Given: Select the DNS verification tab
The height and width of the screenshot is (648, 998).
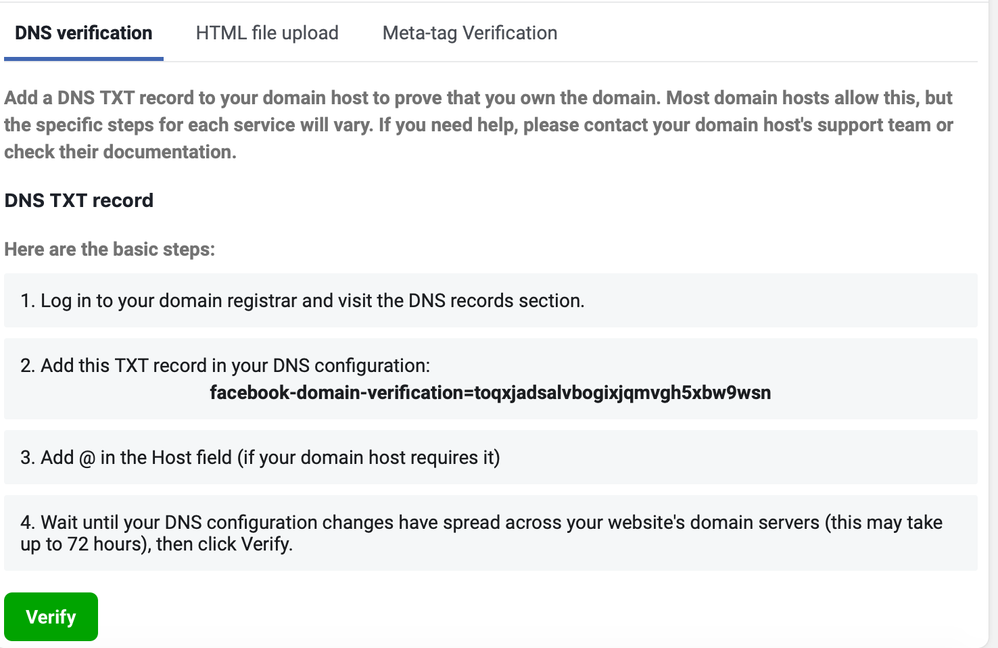Looking at the screenshot, I should [x=83, y=32].
